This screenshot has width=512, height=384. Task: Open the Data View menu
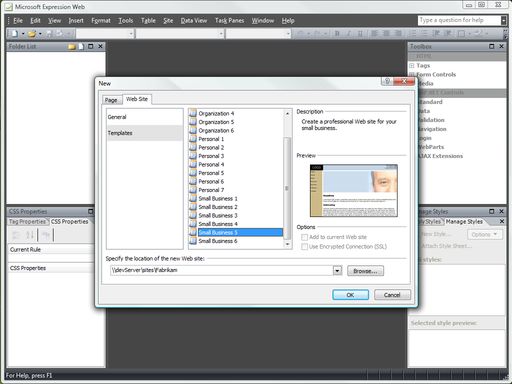(194, 21)
